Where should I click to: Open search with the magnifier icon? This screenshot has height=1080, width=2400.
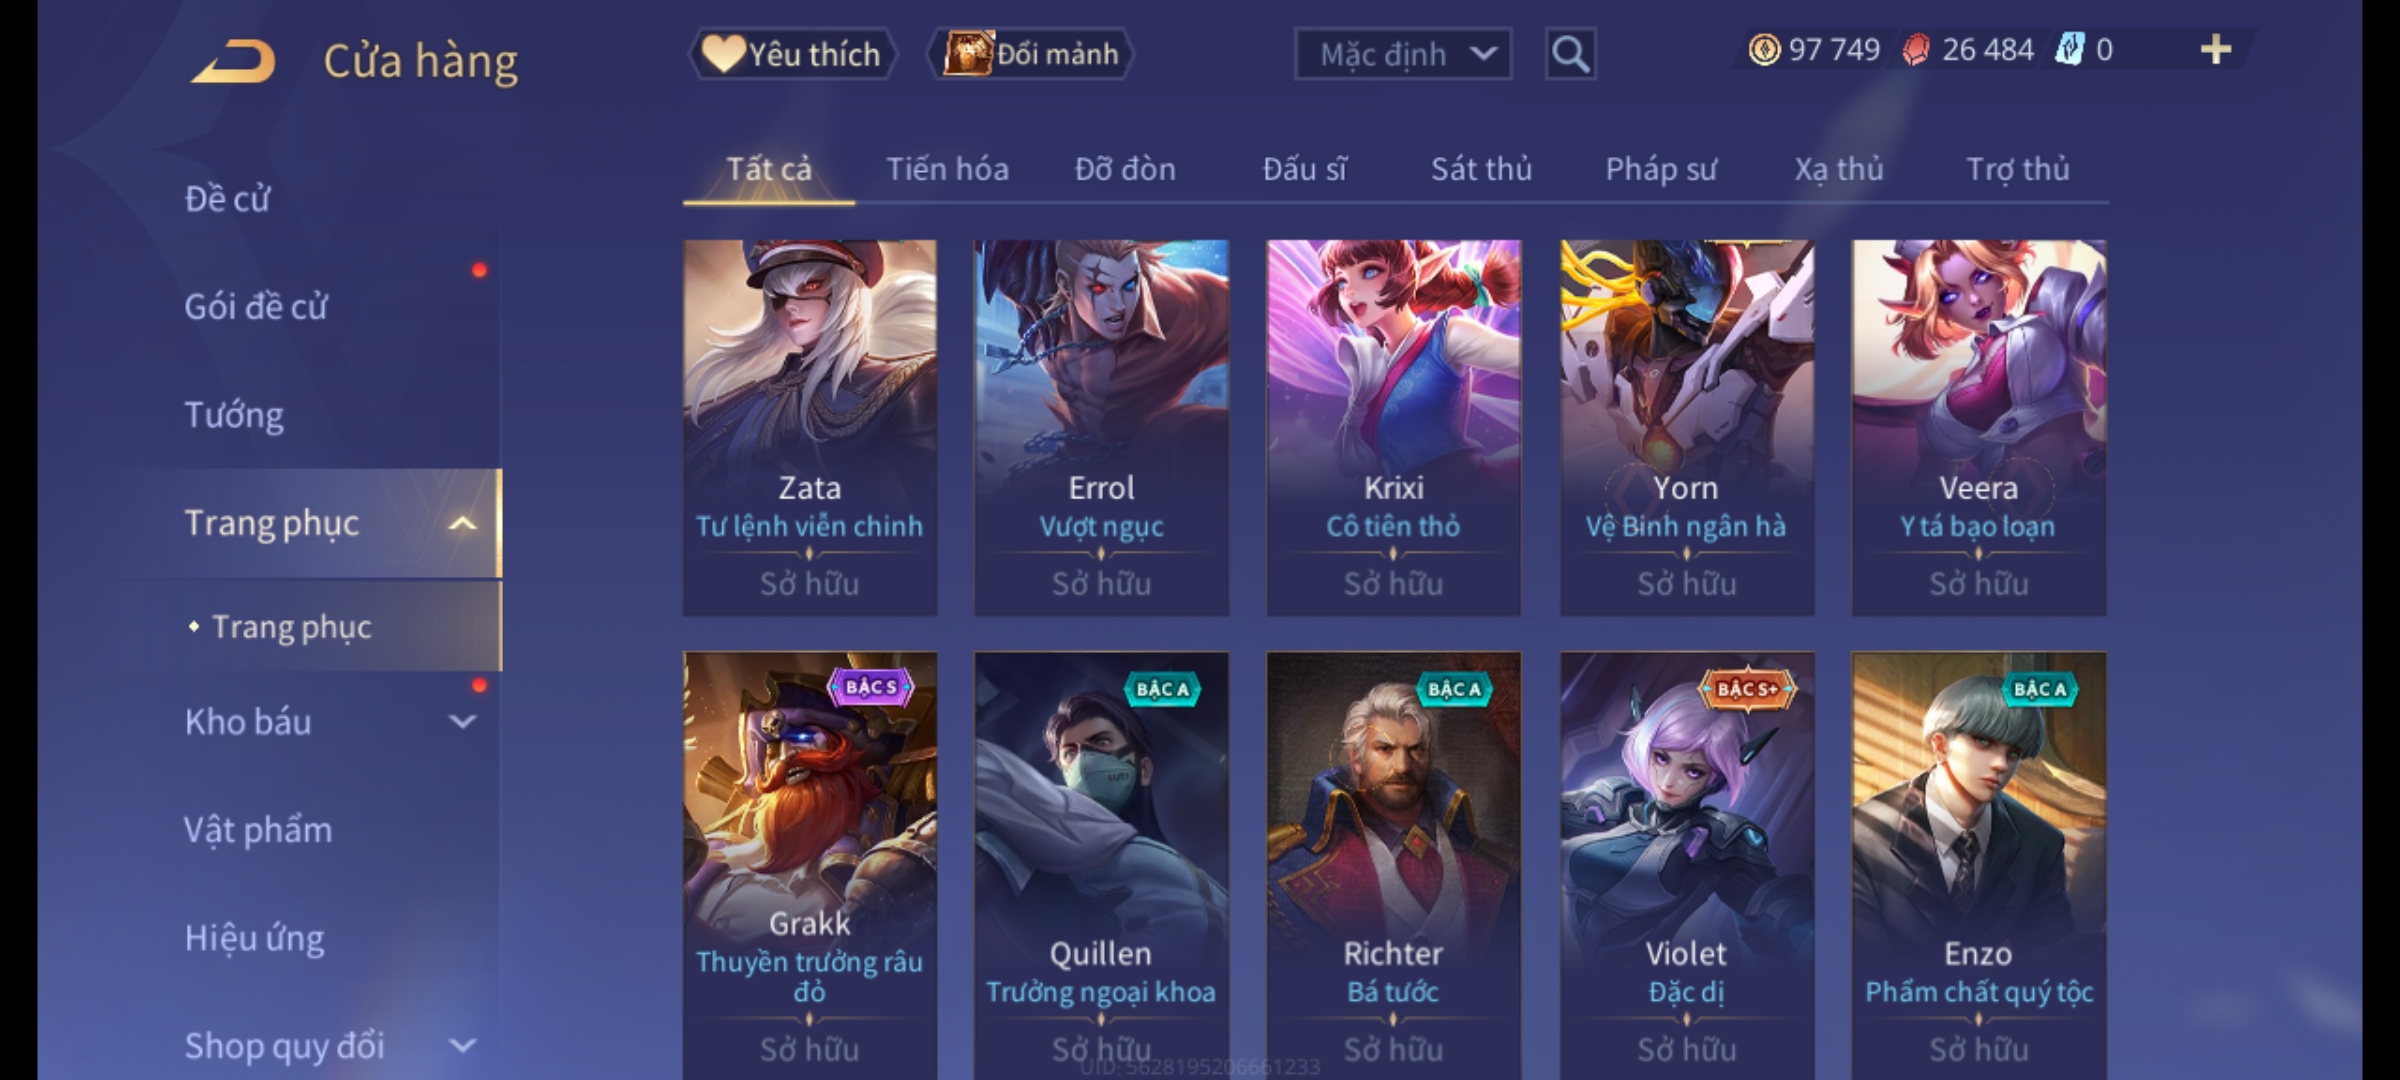[1570, 54]
